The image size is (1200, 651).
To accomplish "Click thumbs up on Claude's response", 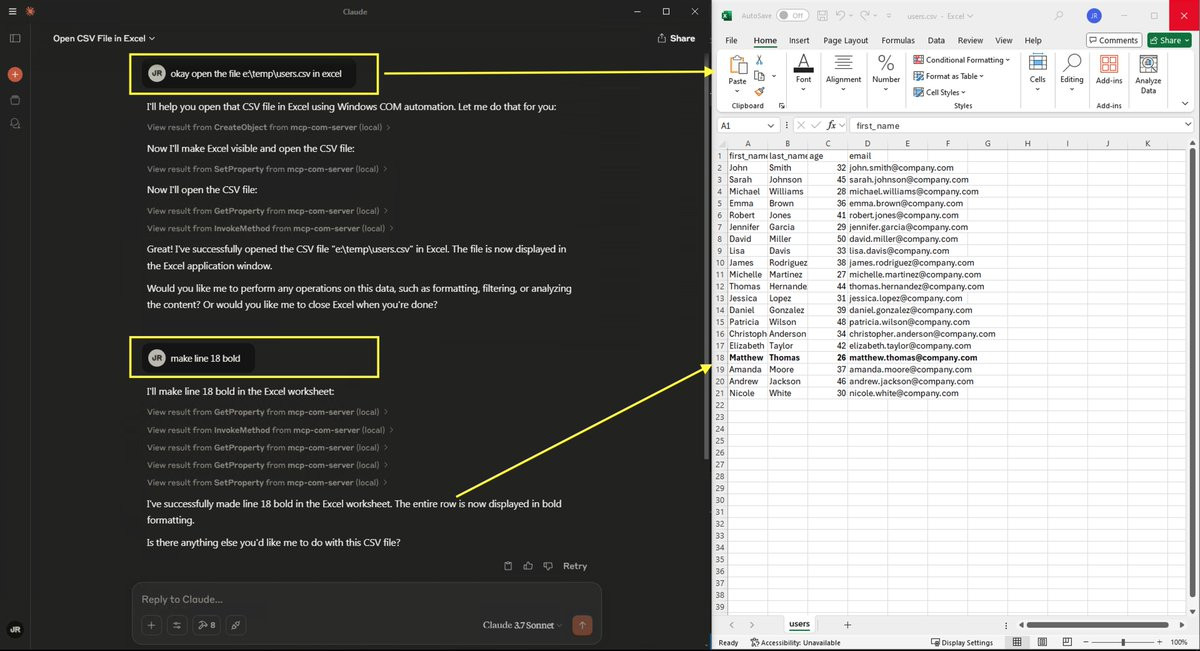I will pyautogui.click(x=528, y=566).
